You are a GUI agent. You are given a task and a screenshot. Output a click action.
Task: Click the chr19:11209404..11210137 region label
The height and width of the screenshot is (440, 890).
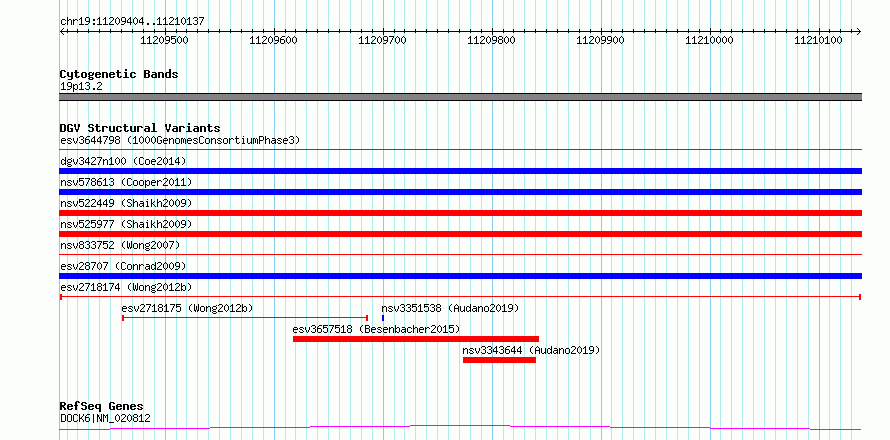[132, 22]
